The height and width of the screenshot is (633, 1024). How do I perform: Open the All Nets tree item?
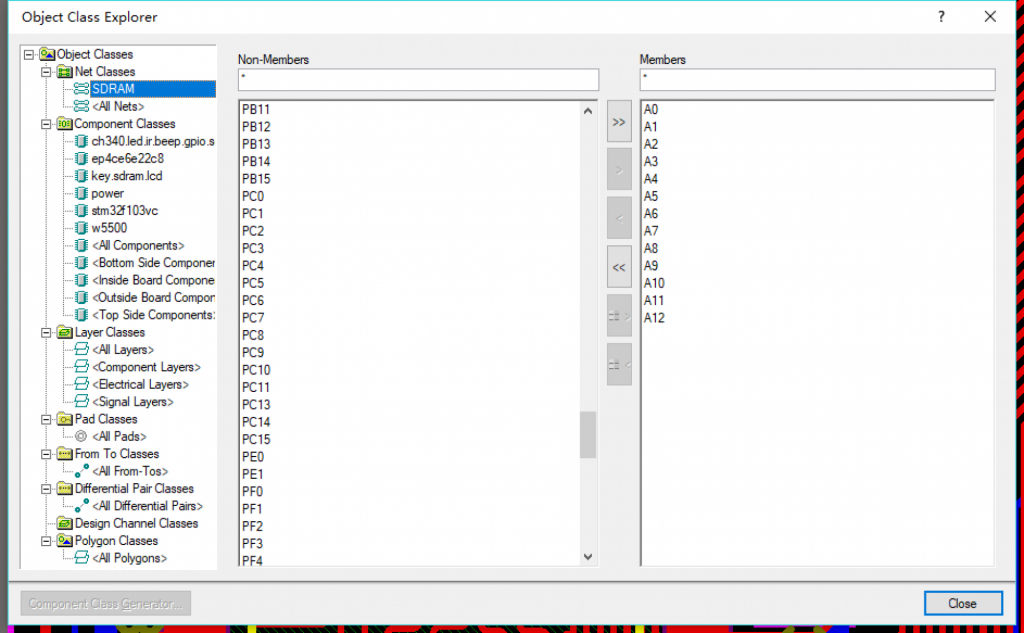(118, 107)
